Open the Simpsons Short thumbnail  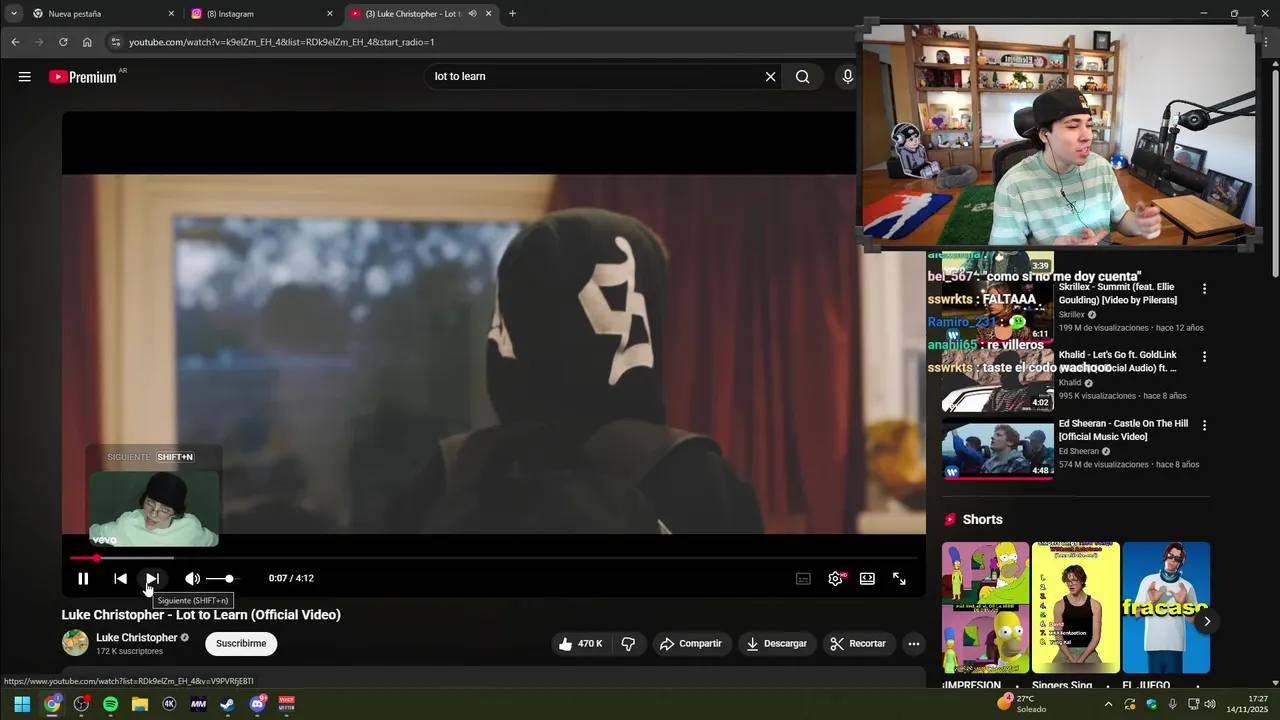985,608
